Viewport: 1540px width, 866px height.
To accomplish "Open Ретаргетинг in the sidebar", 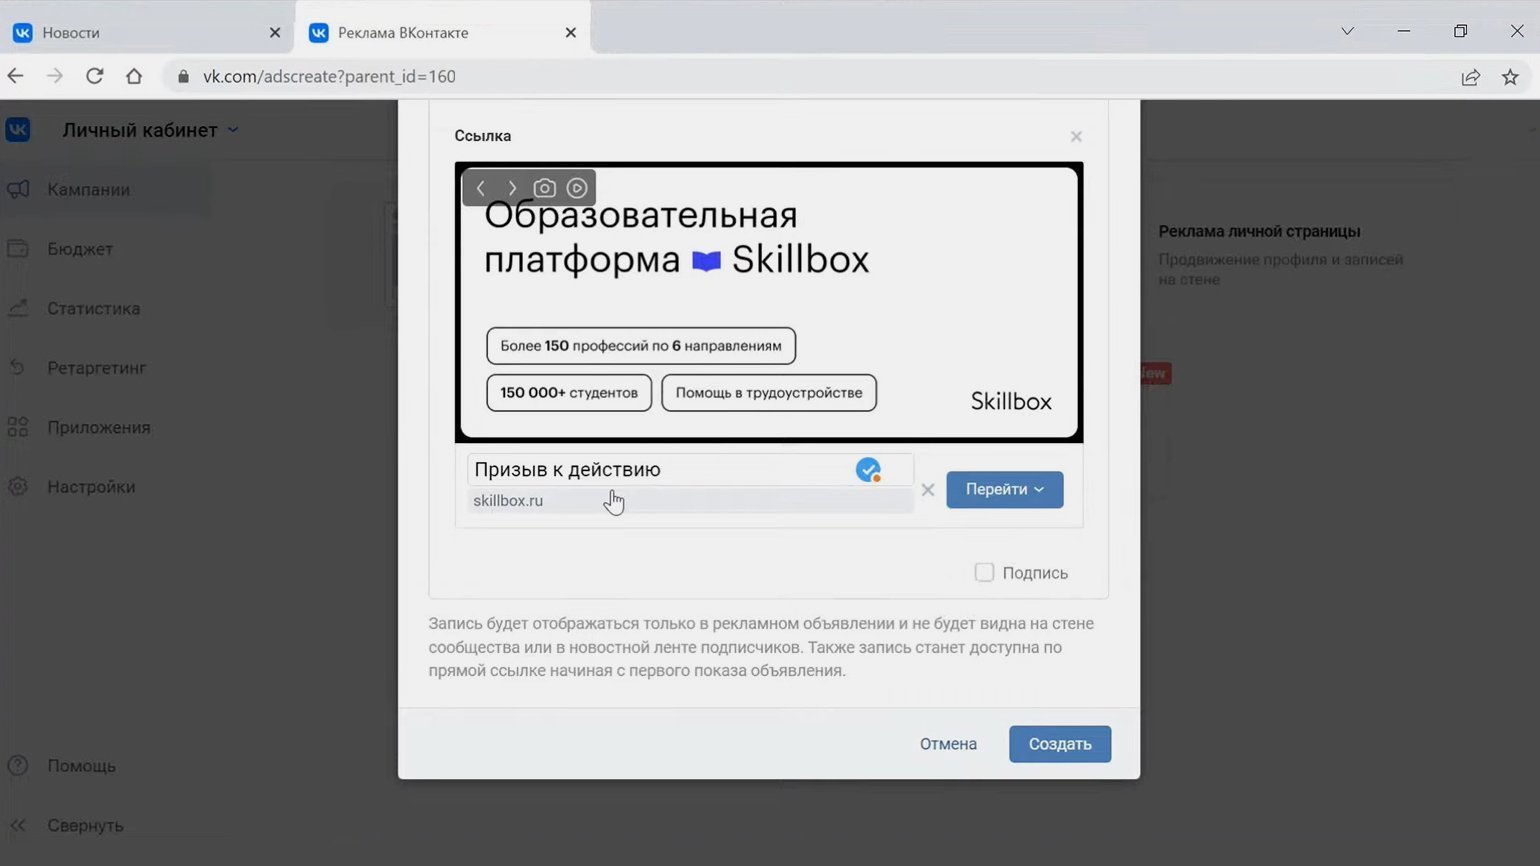I will (x=96, y=368).
